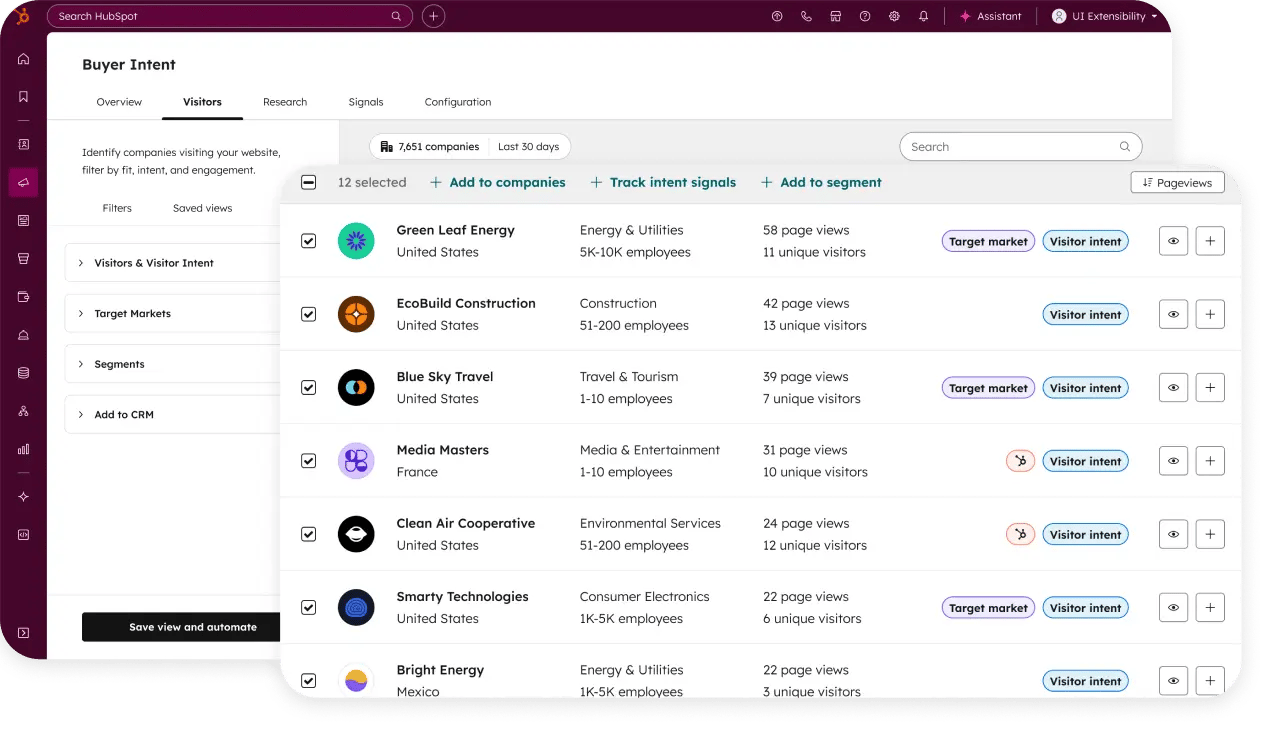Switch to the Research tab

pos(285,102)
